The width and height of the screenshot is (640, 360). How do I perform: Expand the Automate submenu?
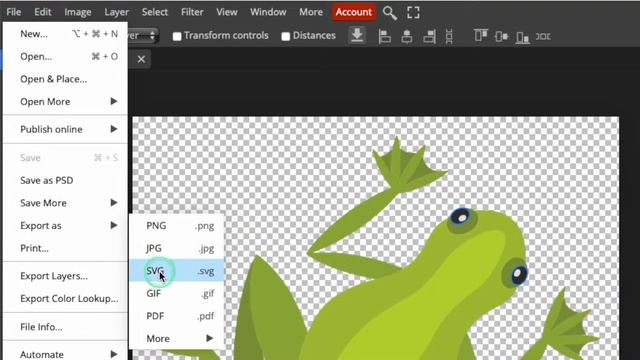coord(65,354)
